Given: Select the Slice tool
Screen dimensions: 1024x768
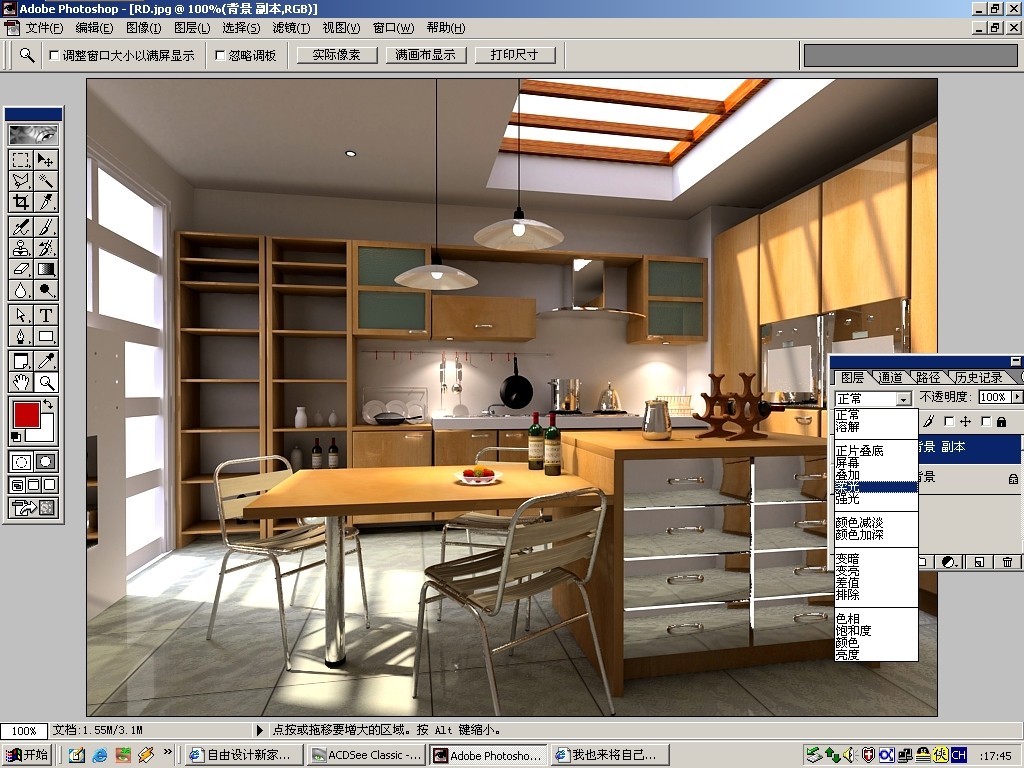Looking at the screenshot, I should [x=46, y=202].
